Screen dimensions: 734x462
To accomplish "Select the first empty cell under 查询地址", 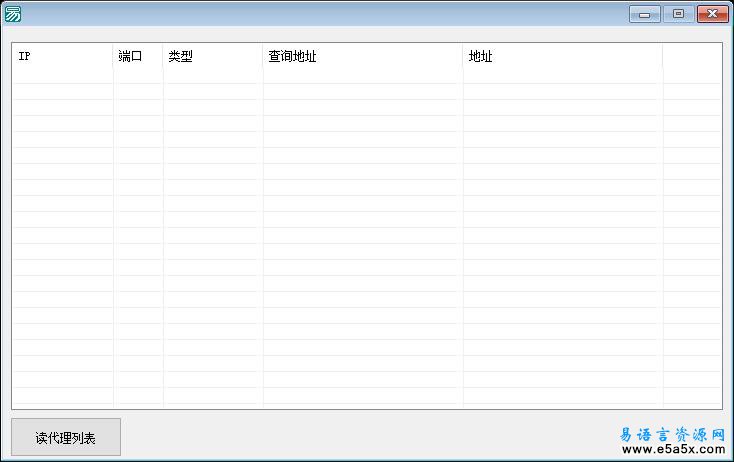I will click(x=362, y=76).
